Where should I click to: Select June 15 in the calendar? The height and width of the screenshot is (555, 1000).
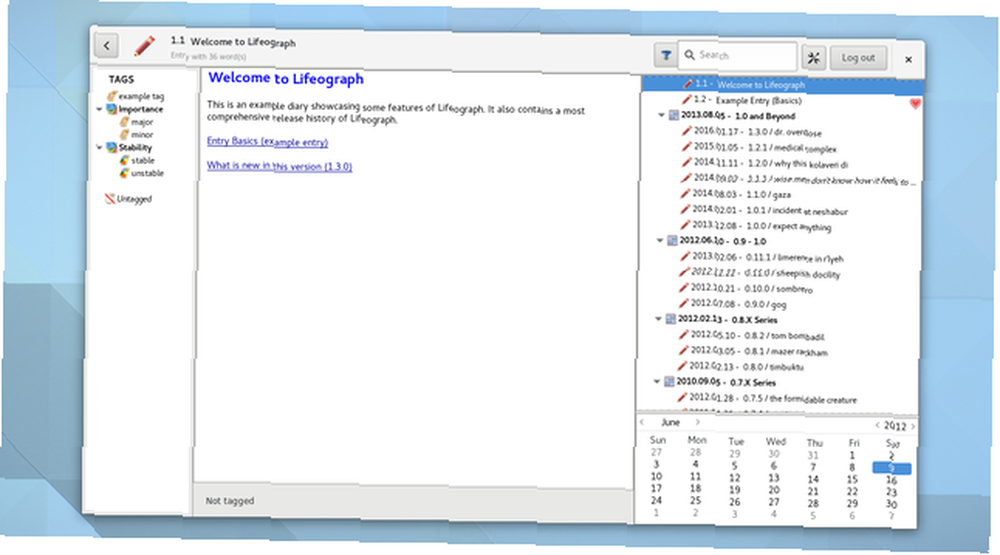(852, 479)
